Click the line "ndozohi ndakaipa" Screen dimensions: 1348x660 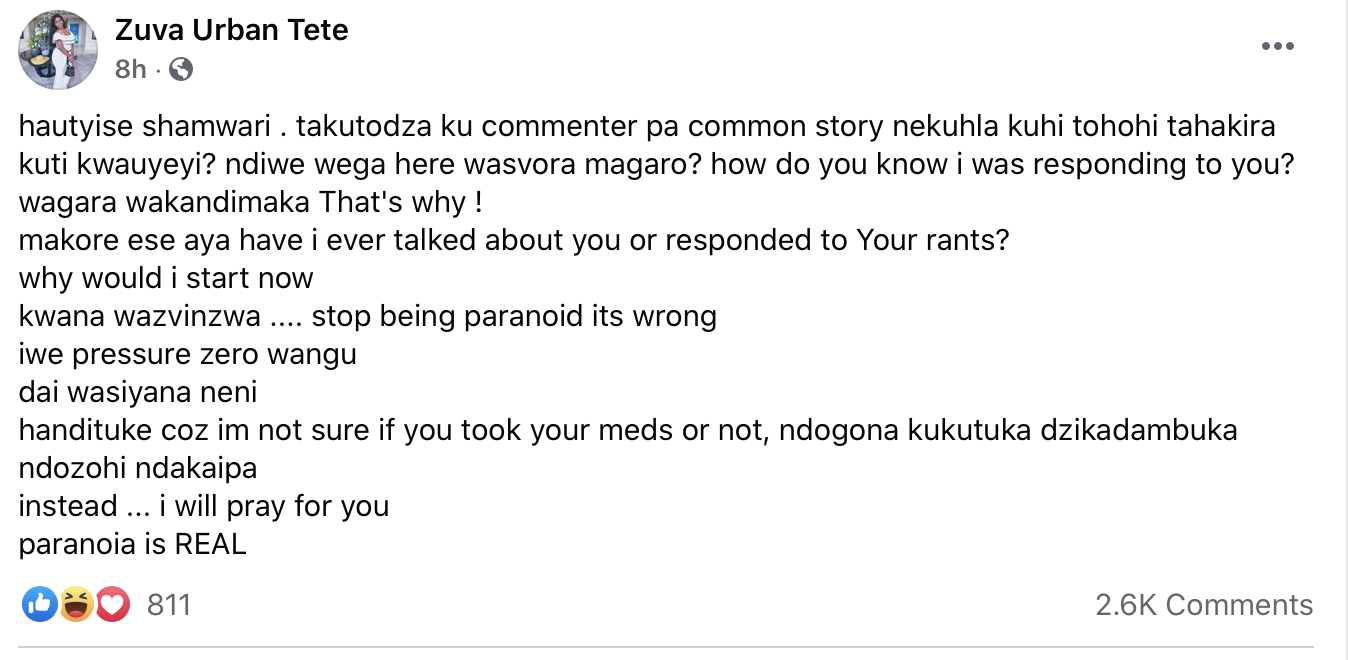point(137,468)
